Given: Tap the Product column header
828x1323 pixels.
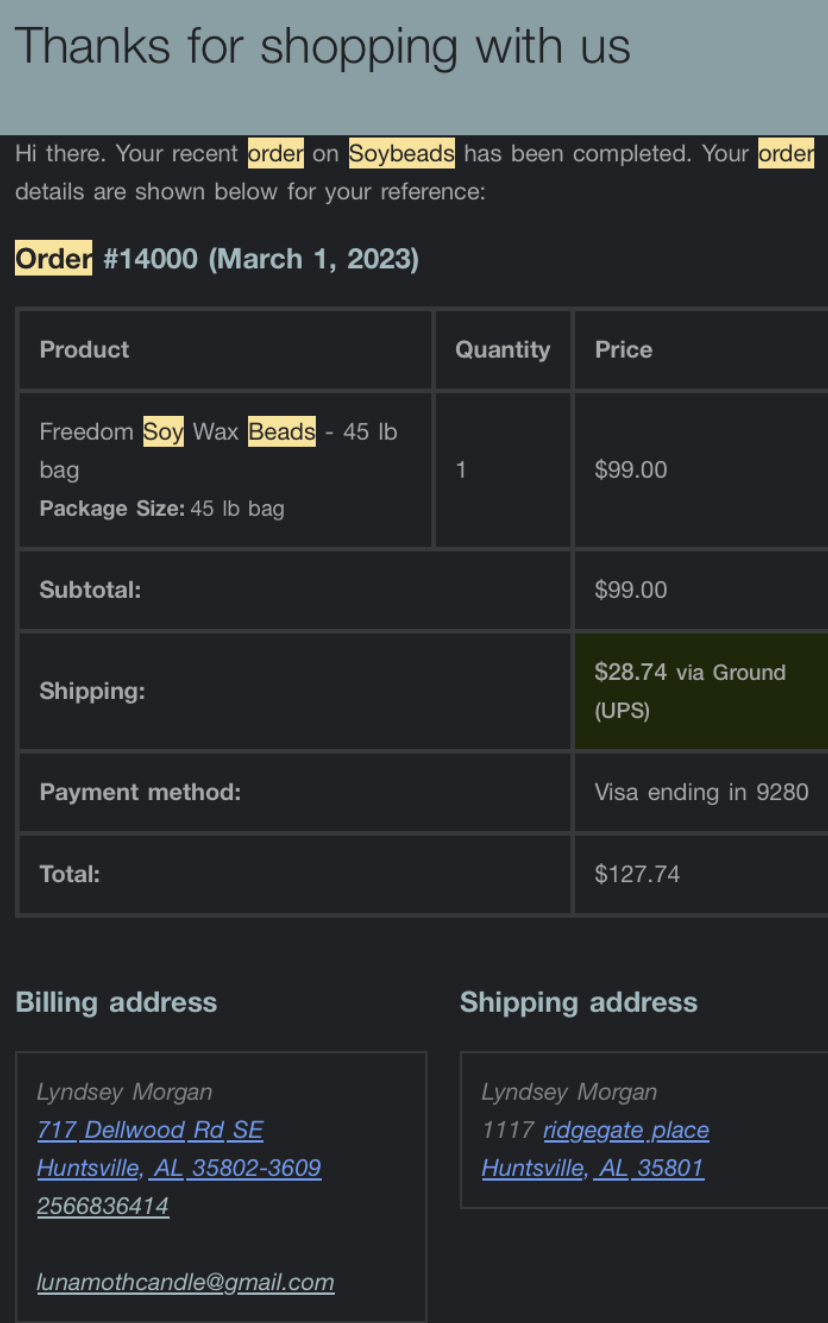Looking at the screenshot, I should (x=84, y=350).
